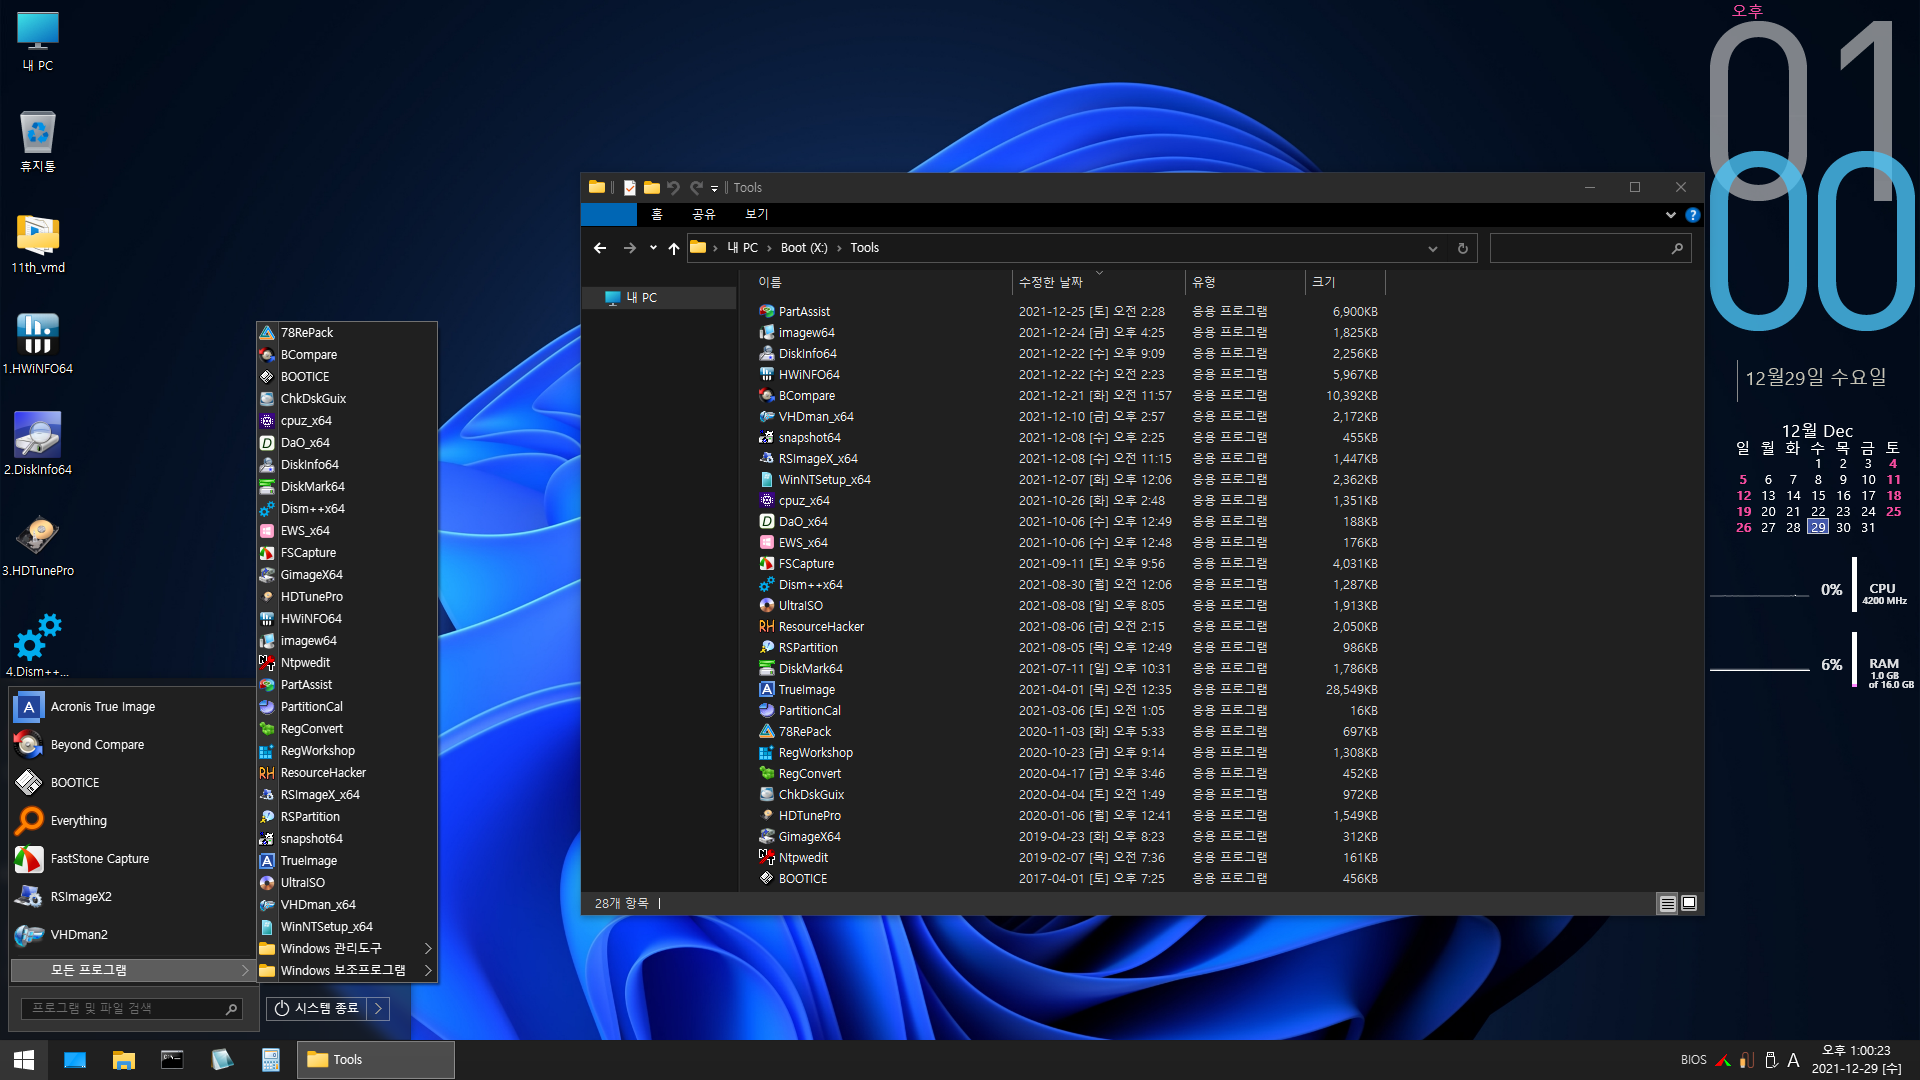The image size is (1920, 1080).
Task: Open the 11th_vmd desktop shortcut
Action: pos(38,243)
